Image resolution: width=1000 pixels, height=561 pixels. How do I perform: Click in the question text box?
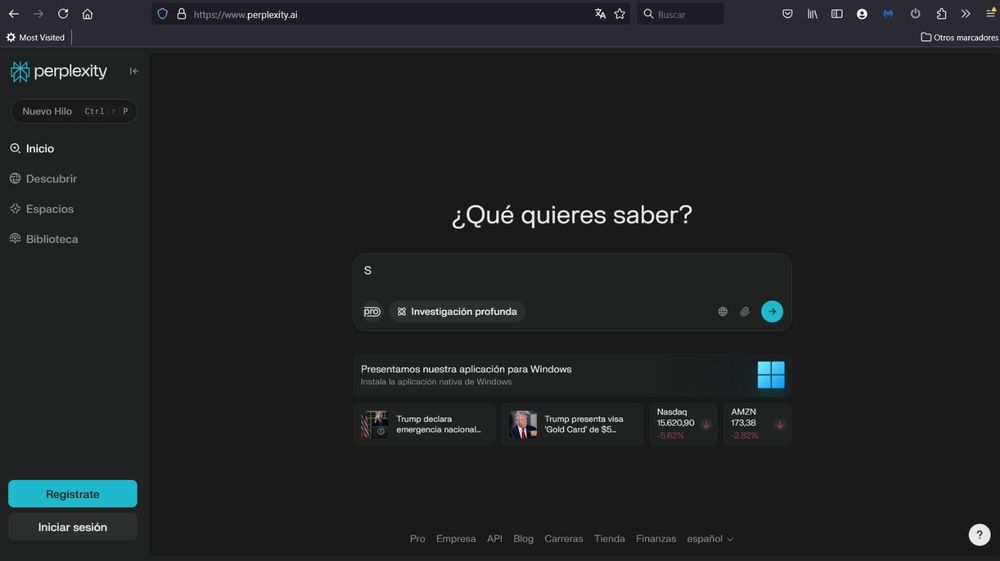pyautogui.click(x=572, y=272)
